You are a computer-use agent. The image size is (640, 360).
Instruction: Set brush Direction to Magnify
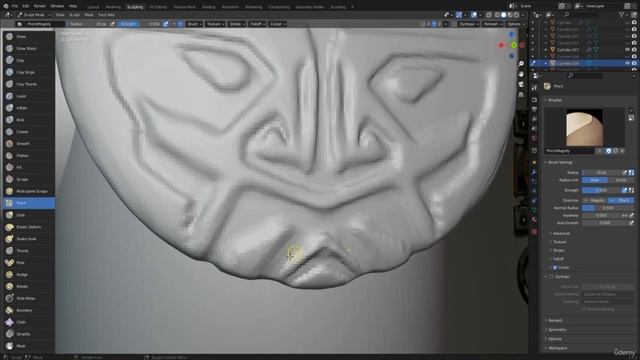click(595, 200)
